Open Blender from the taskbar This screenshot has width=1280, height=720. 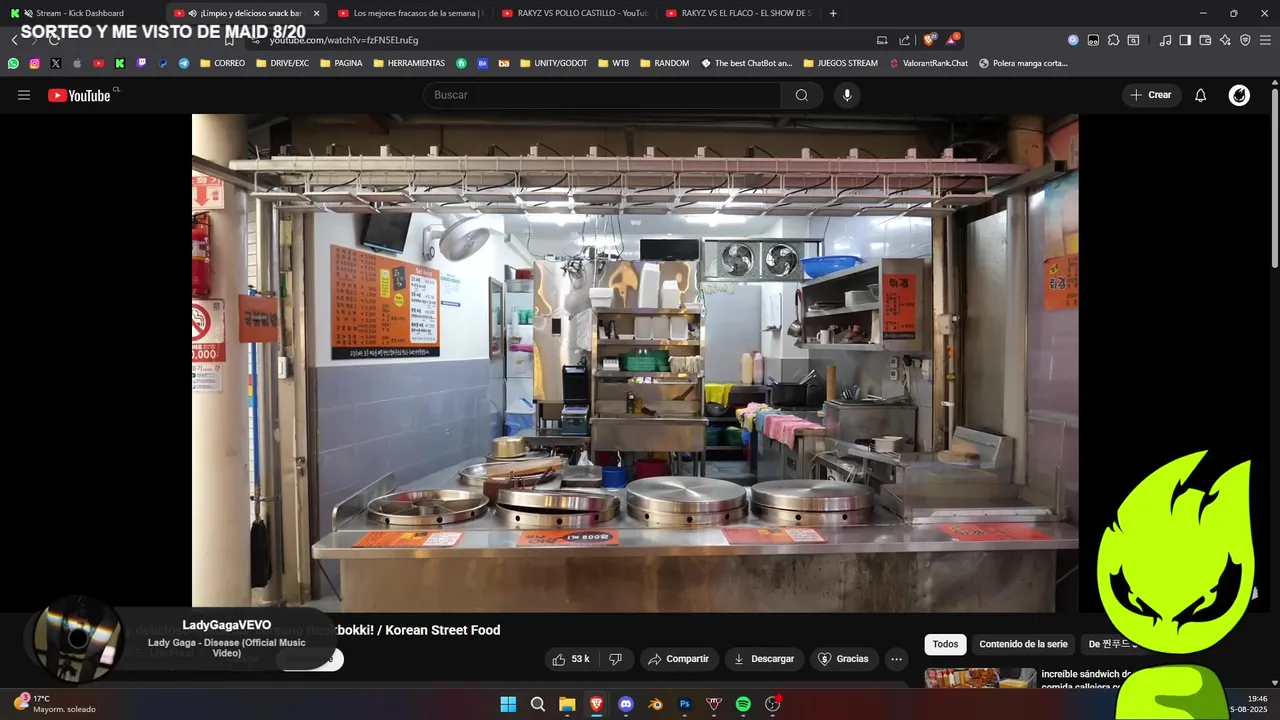click(655, 704)
